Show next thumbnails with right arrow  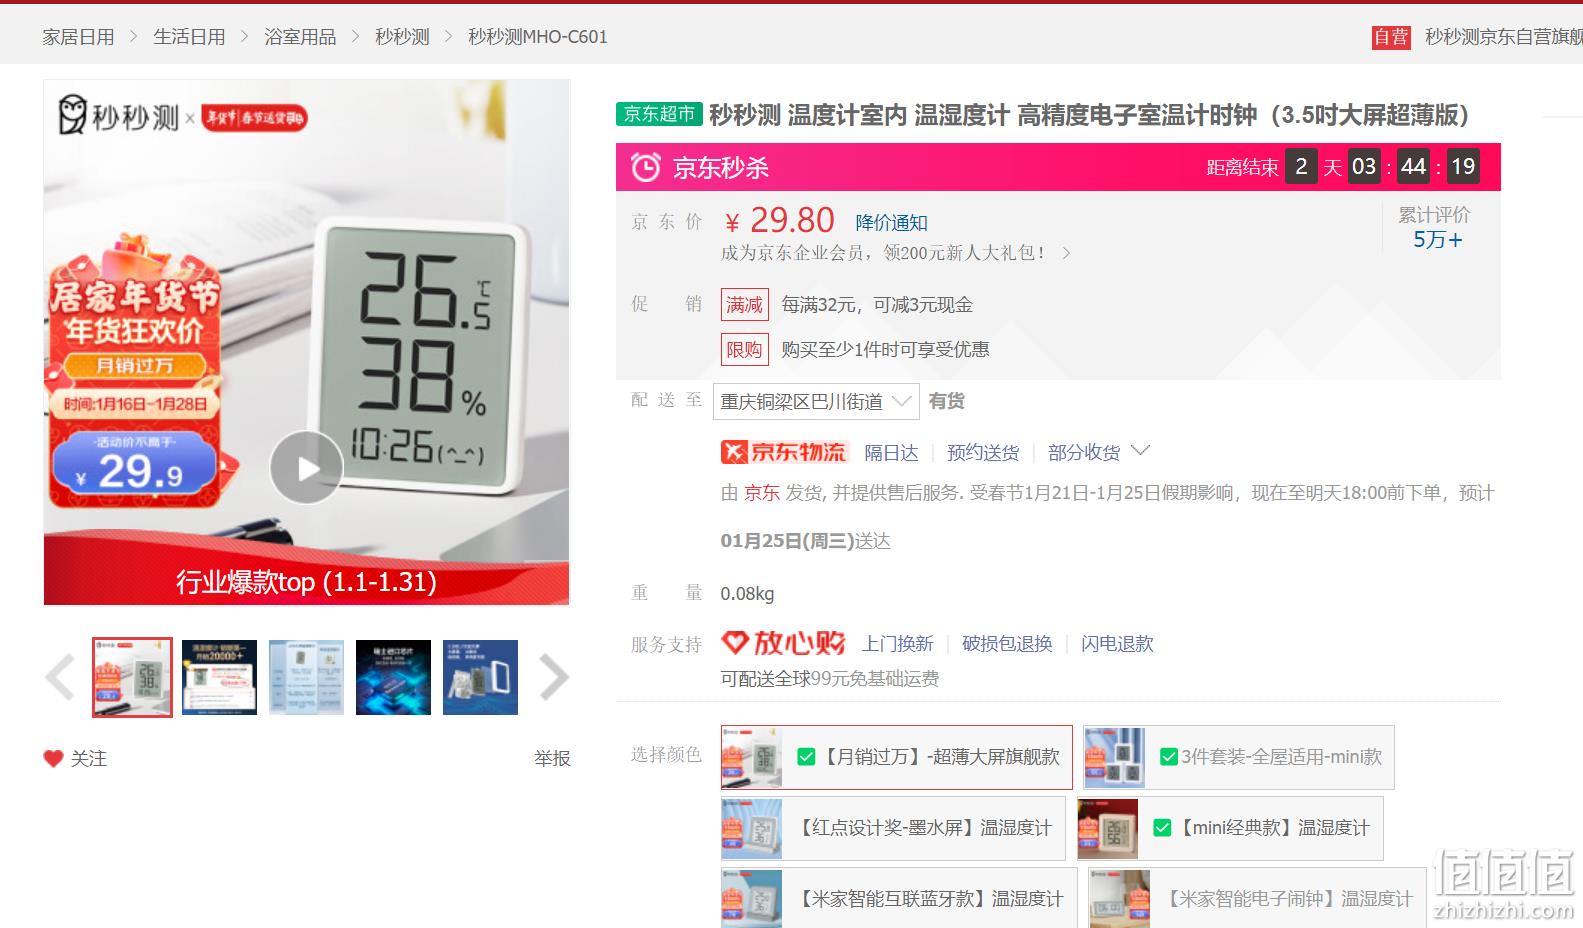pyautogui.click(x=554, y=678)
